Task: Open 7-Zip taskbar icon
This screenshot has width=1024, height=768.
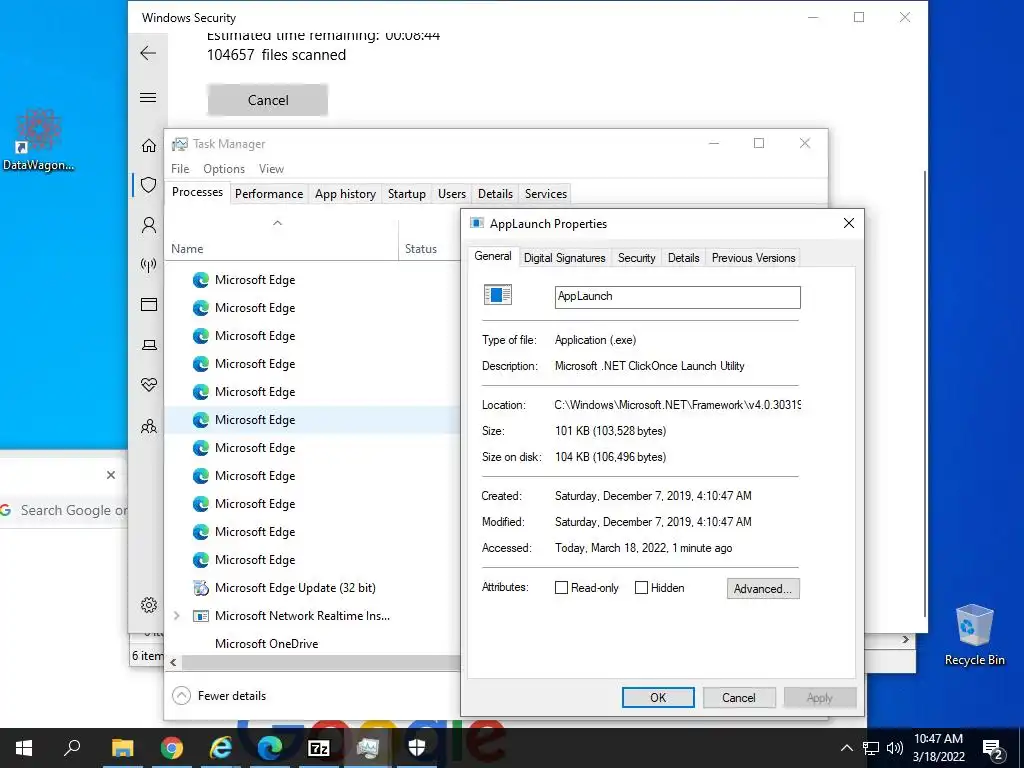Action: pyautogui.click(x=319, y=748)
